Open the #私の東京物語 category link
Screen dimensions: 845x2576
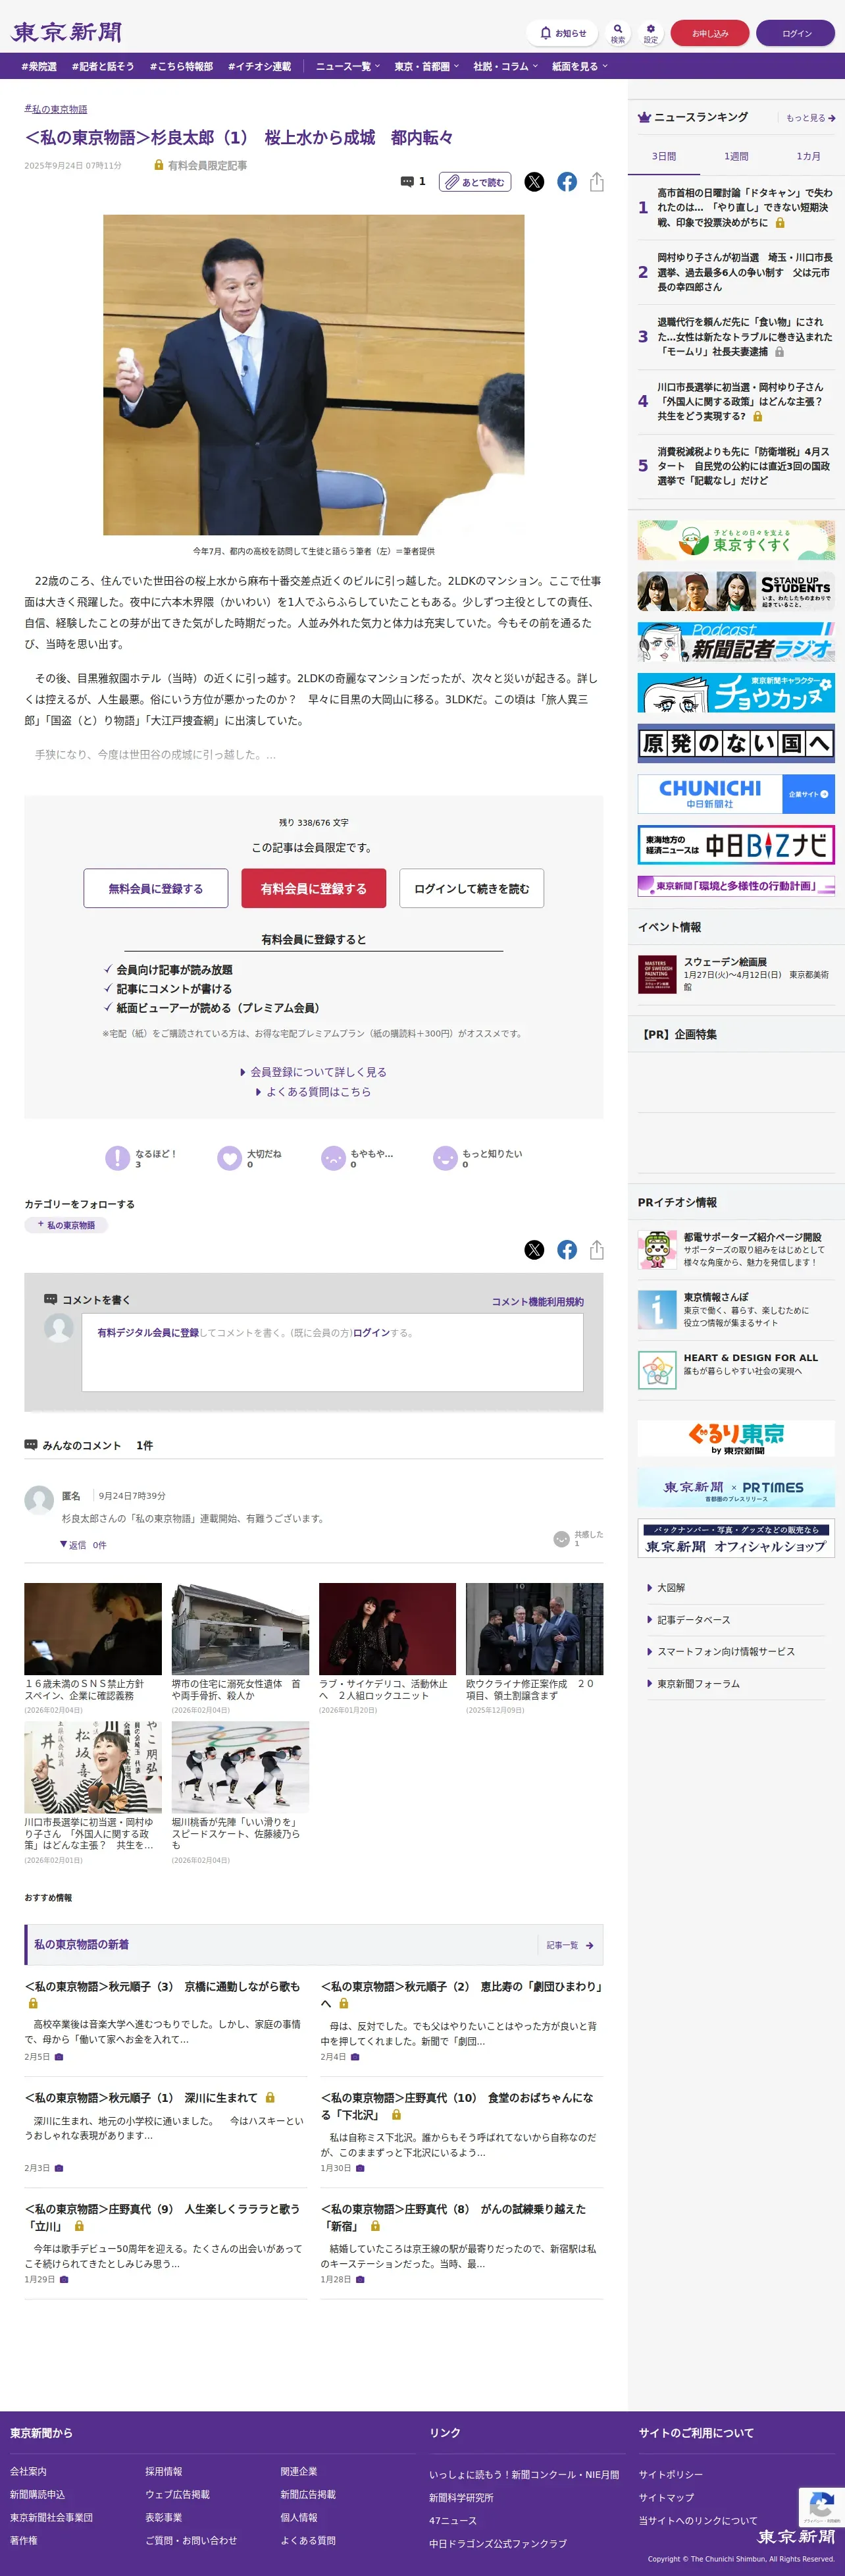click(56, 109)
